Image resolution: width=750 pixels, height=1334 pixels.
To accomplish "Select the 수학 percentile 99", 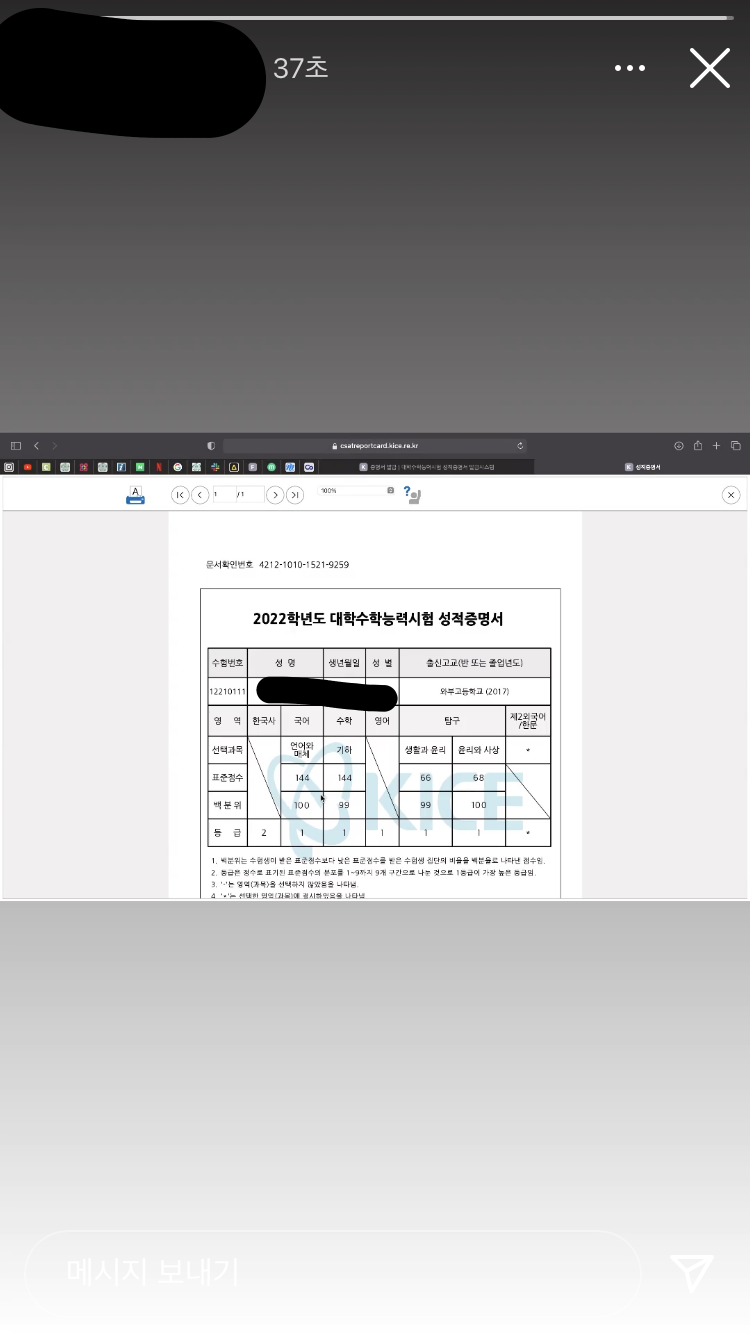I will coord(344,804).
